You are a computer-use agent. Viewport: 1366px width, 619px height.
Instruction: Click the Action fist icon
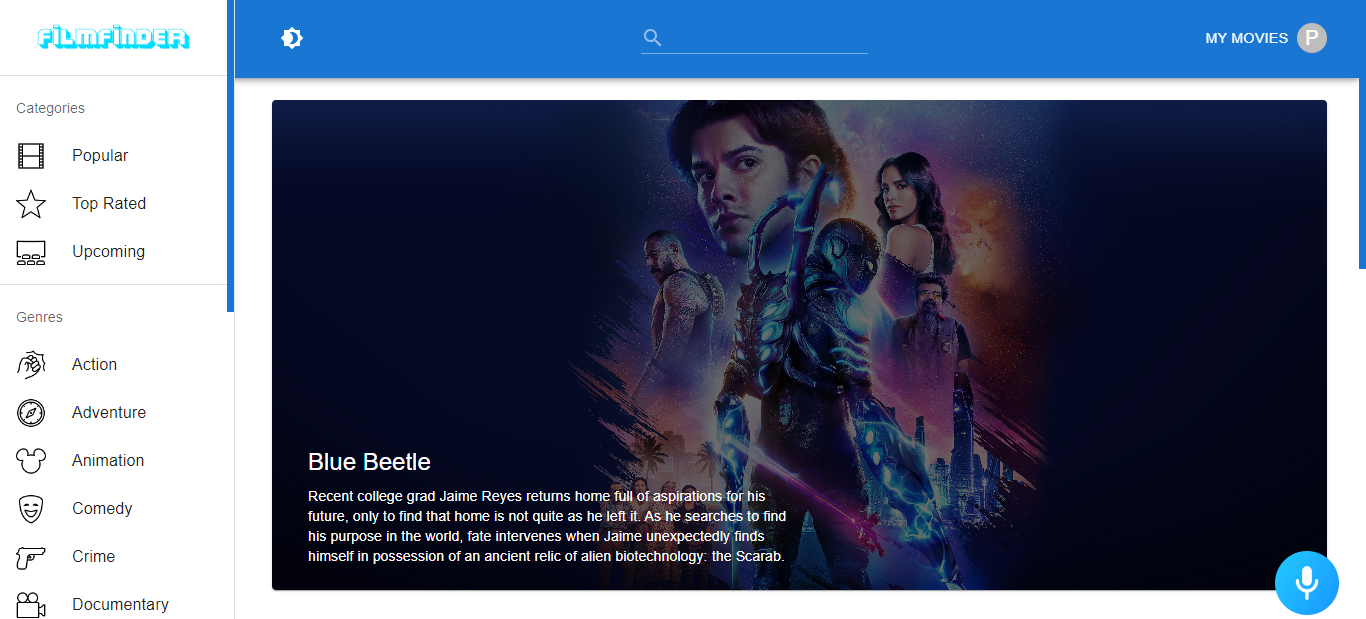click(x=31, y=365)
